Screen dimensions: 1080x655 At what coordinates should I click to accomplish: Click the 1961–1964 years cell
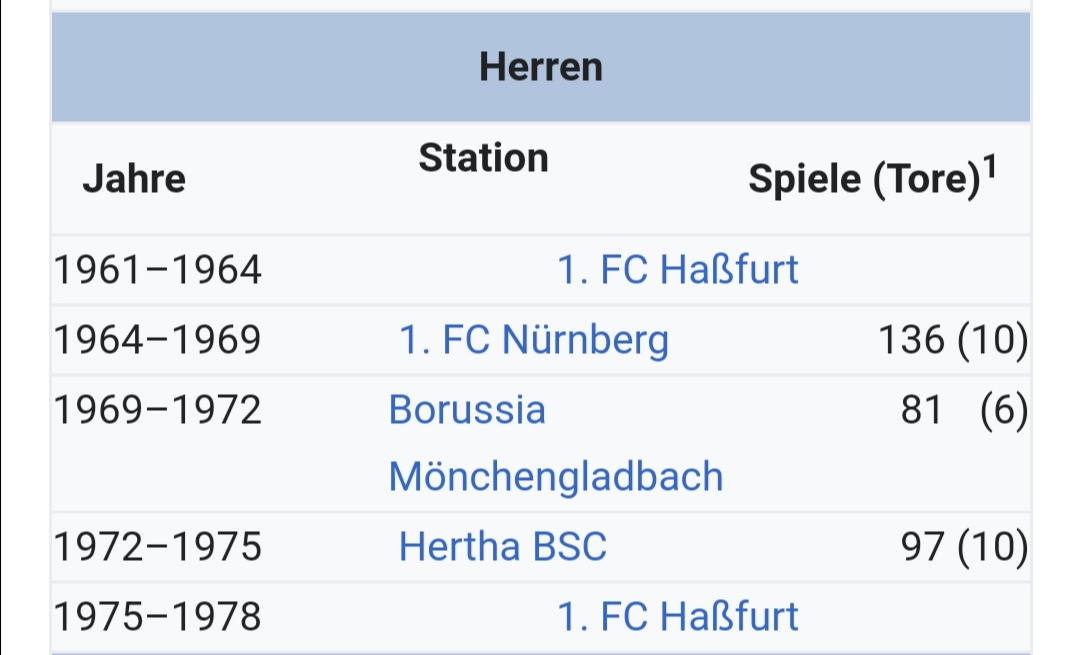click(157, 270)
